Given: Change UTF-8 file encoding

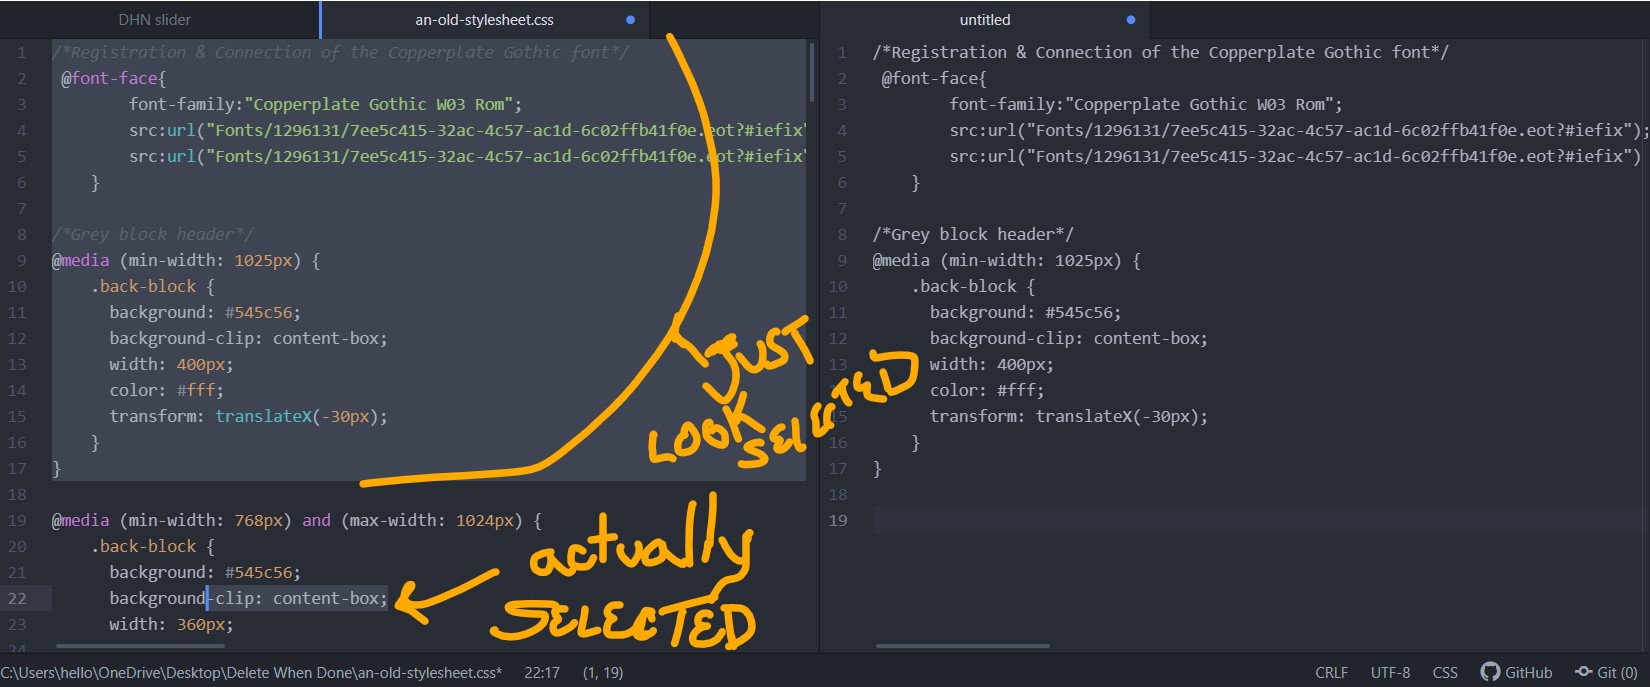Looking at the screenshot, I should pos(1390,673).
